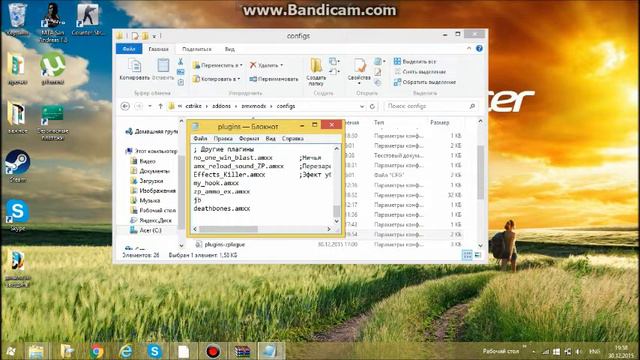640x360 pixels.
Task: Switch to Поделиться ribbon tab
Action: (x=197, y=49)
